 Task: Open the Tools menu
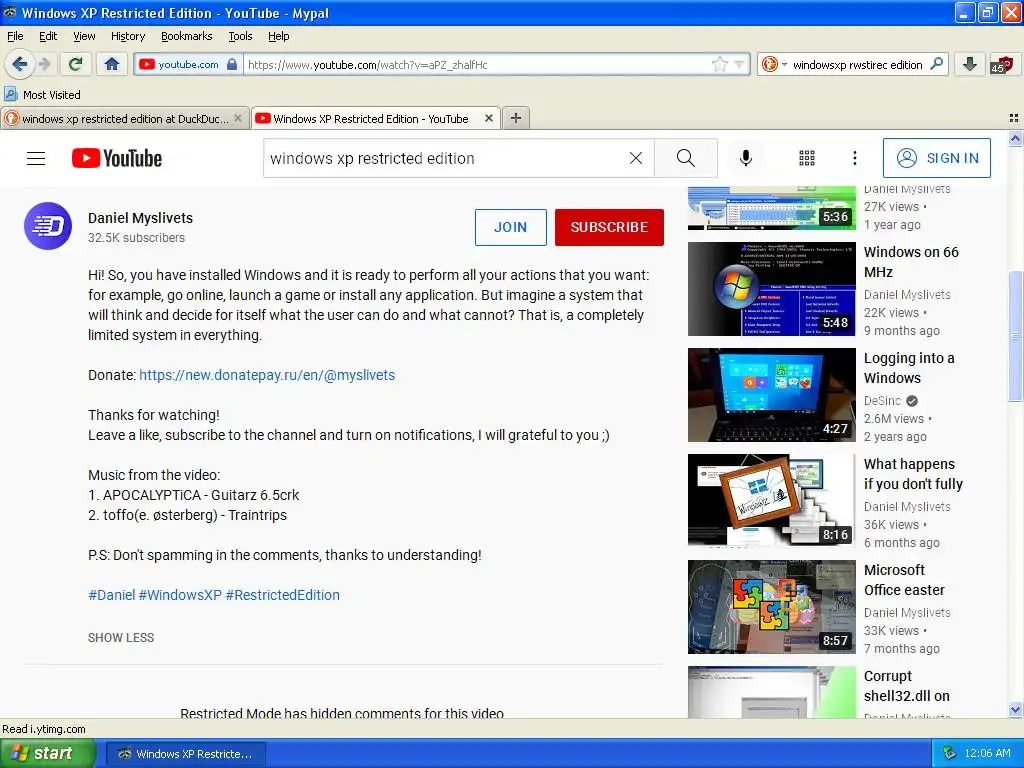click(240, 36)
